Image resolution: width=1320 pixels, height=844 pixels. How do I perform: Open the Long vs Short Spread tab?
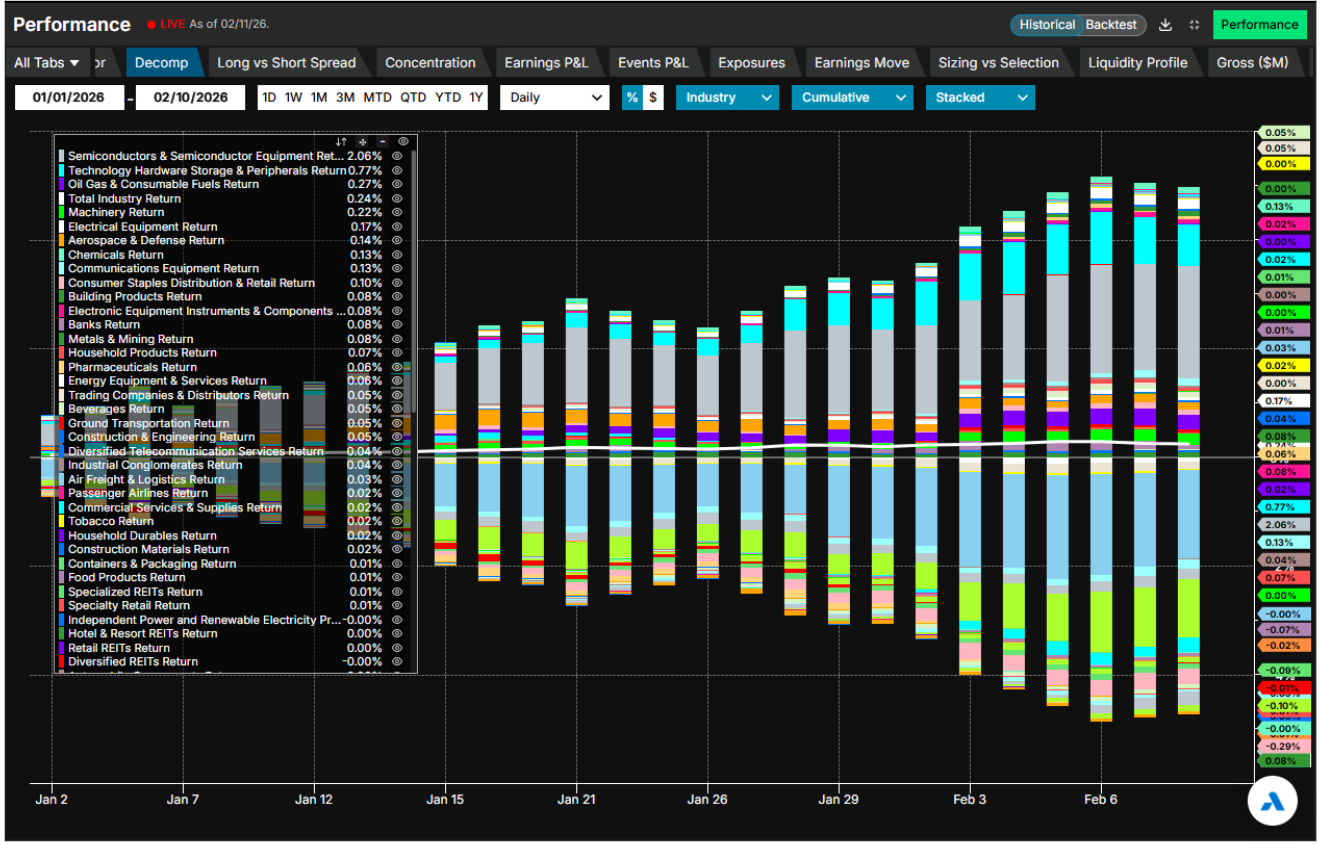click(x=286, y=63)
